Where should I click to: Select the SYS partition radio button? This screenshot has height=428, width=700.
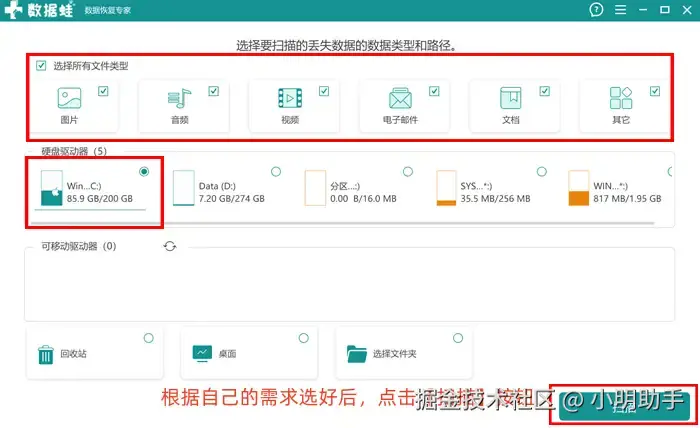542,171
